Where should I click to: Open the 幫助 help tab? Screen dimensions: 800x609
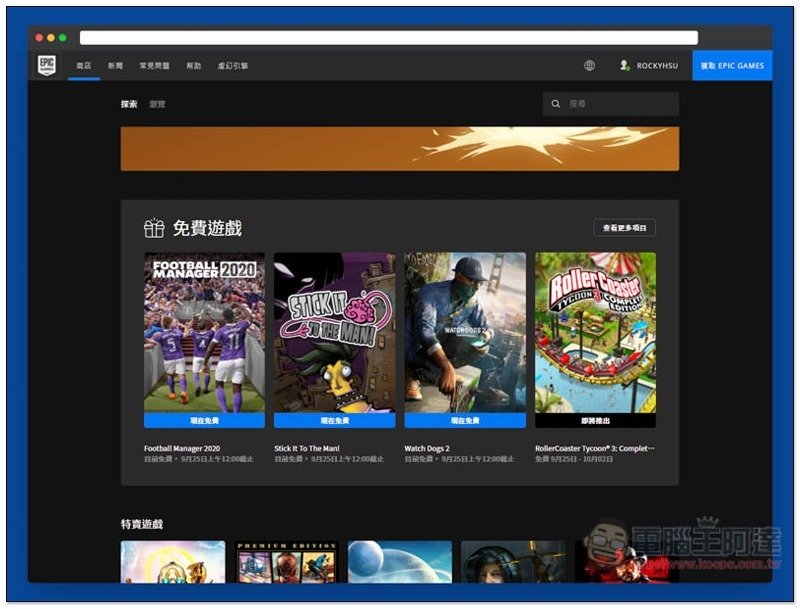193,66
